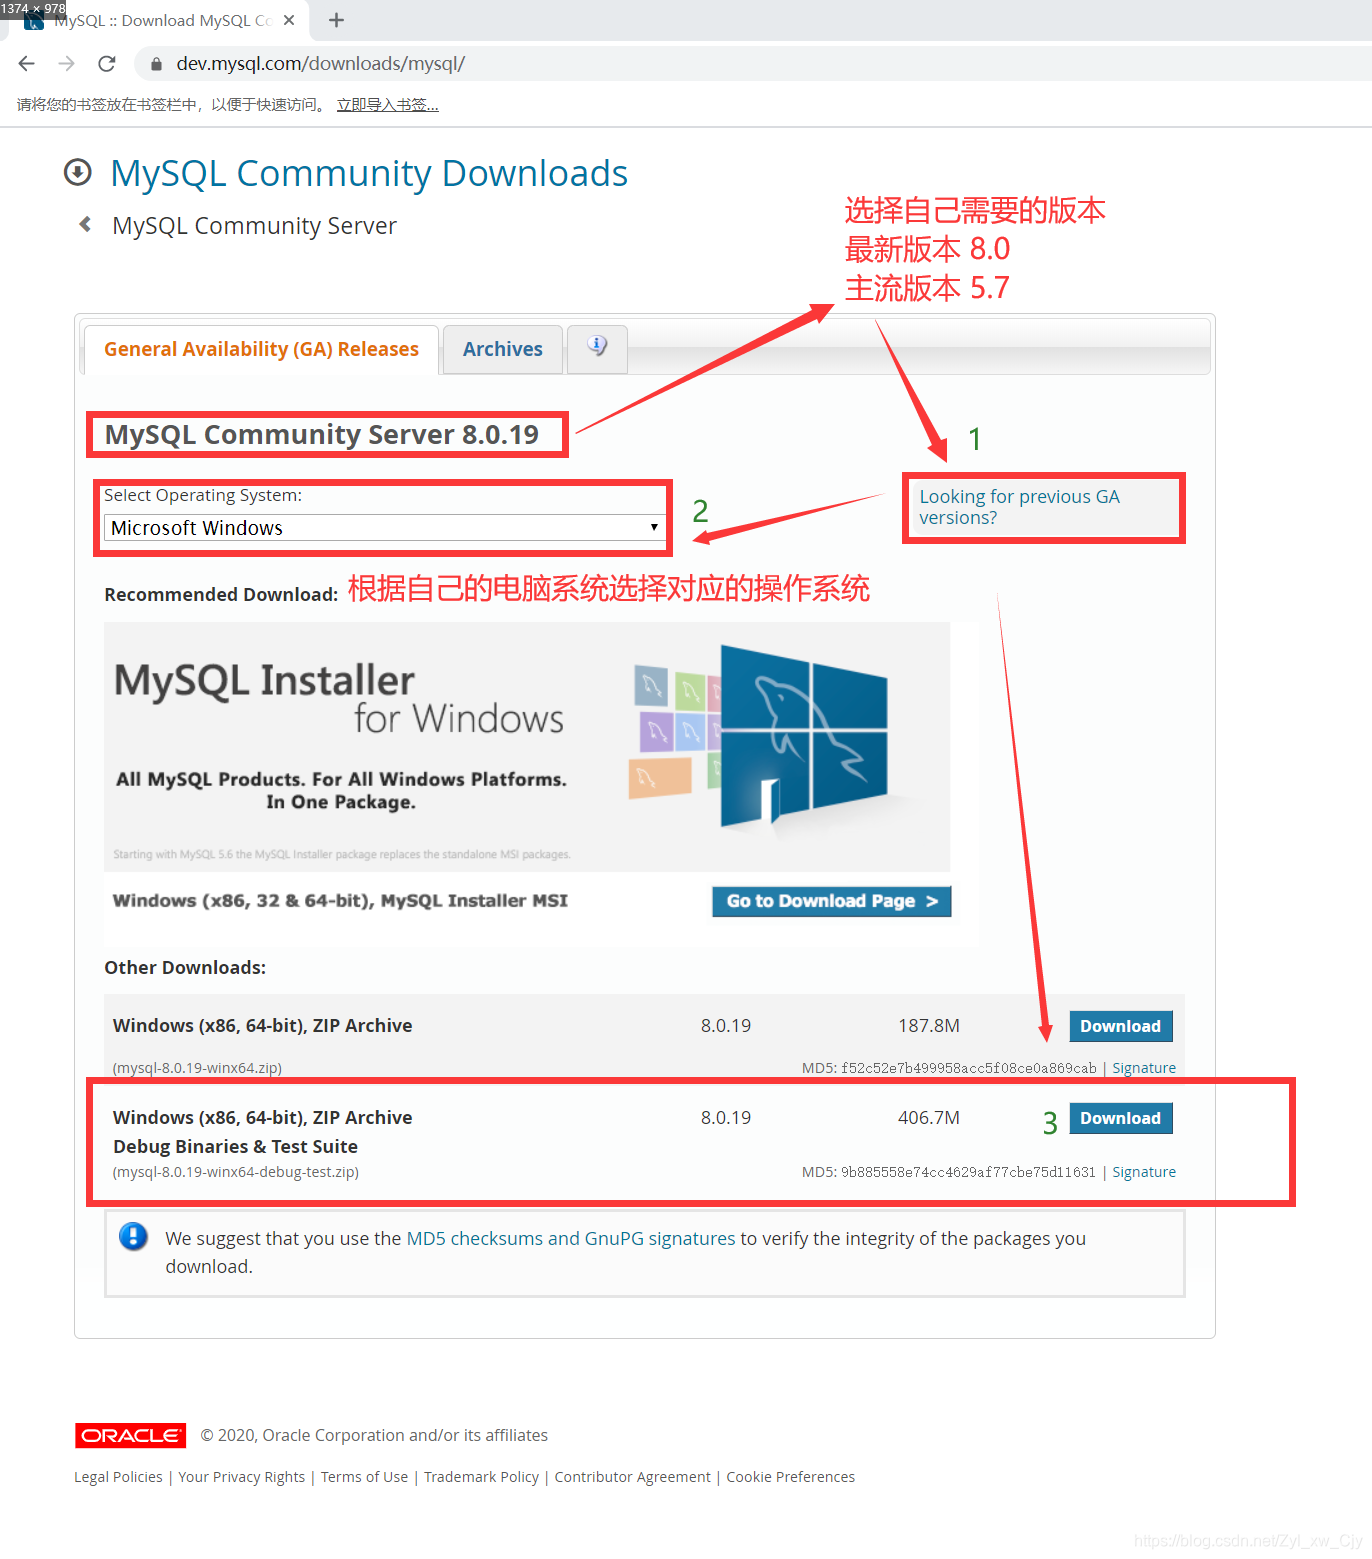This screenshot has height=1559, width=1372.
Task: Click the Oracle logo in footer
Action: 130,1435
